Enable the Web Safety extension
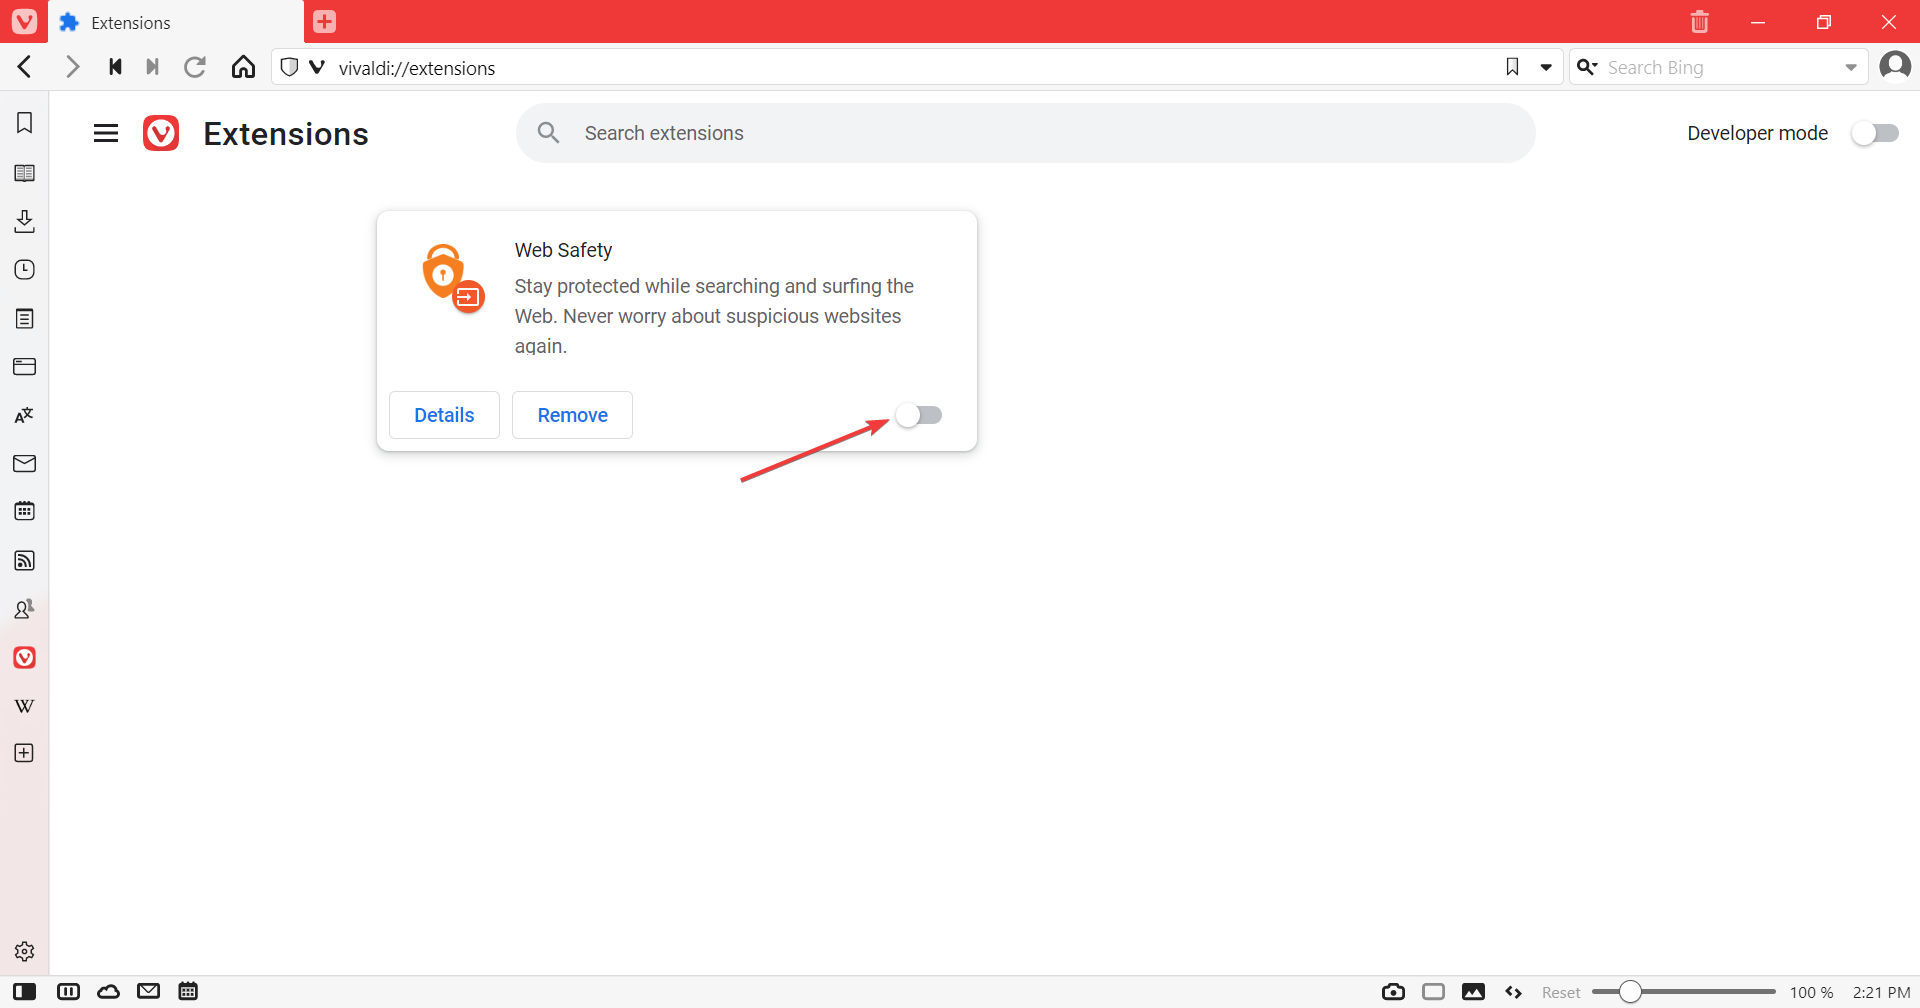The height and width of the screenshot is (1008, 1920). coord(919,415)
